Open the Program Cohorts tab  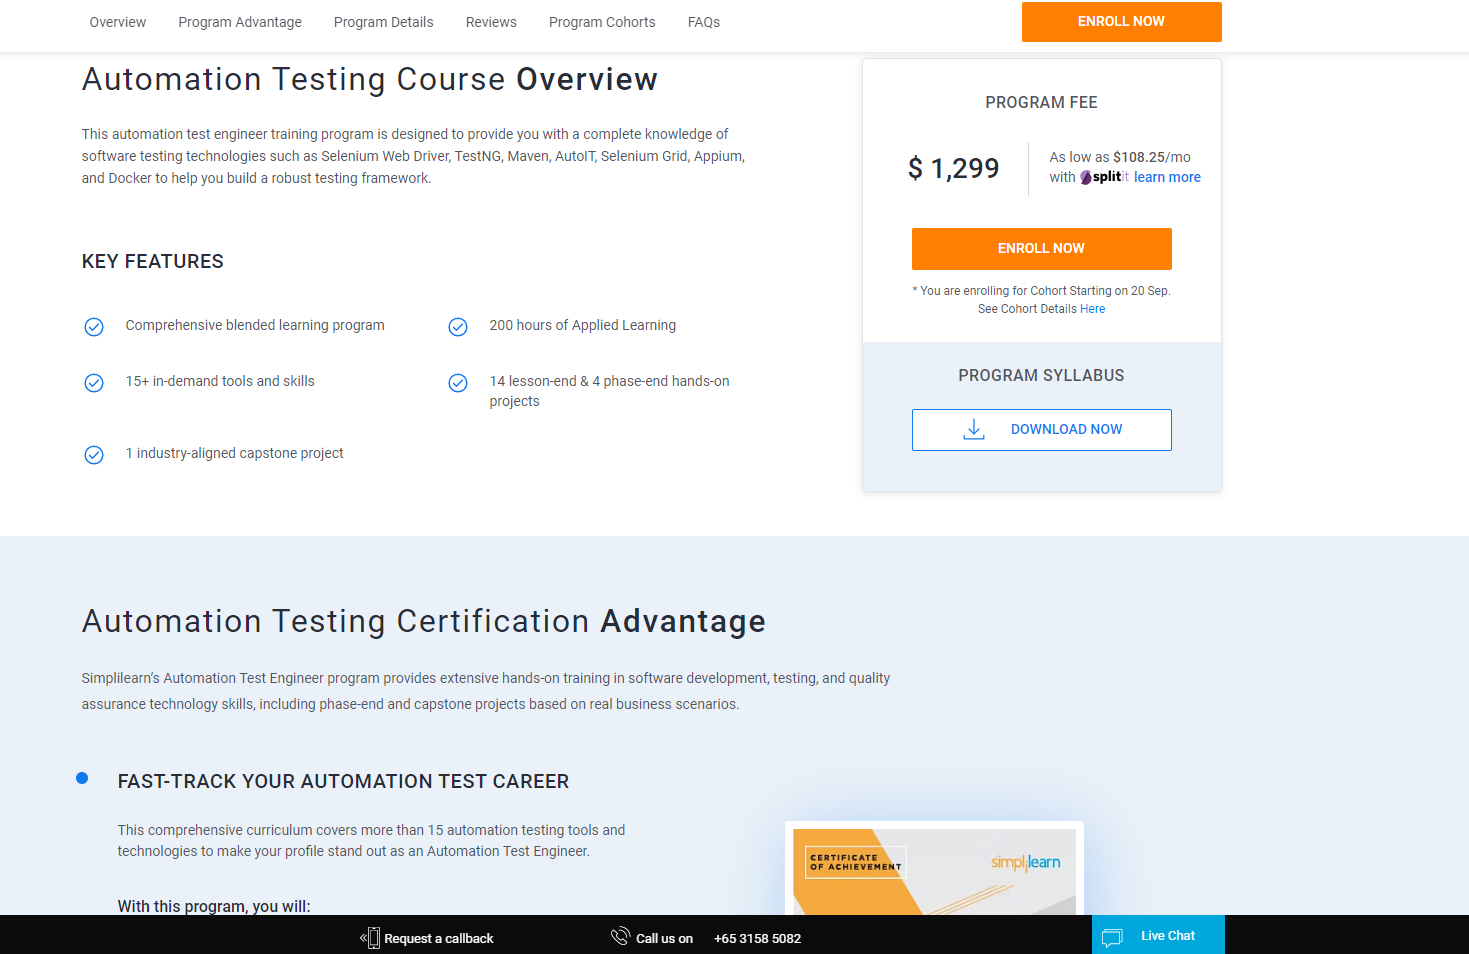(x=601, y=21)
